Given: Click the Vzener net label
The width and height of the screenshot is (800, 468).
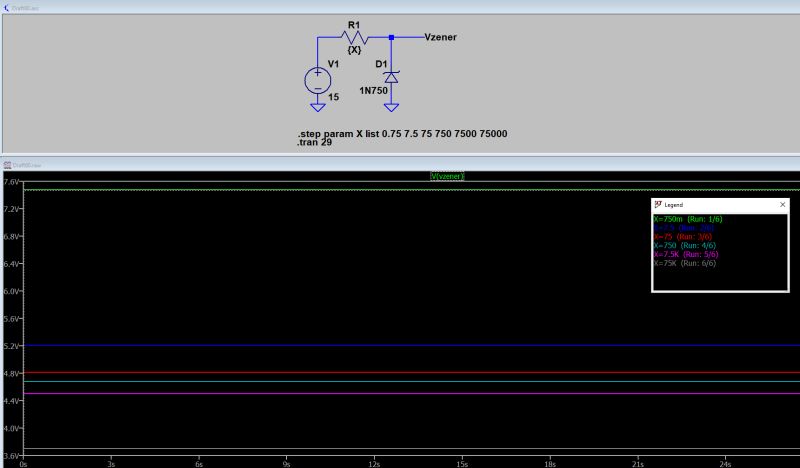Looking at the screenshot, I should tap(440, 37).
